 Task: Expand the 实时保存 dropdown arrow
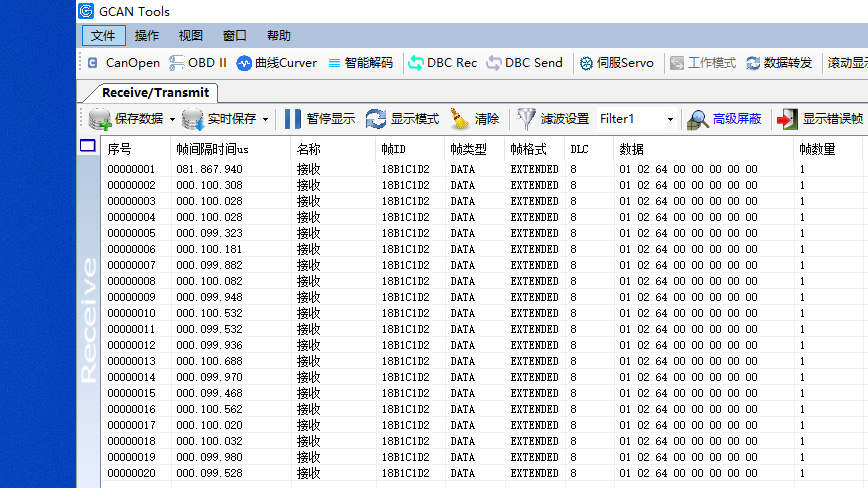click(x=265, y=120)
